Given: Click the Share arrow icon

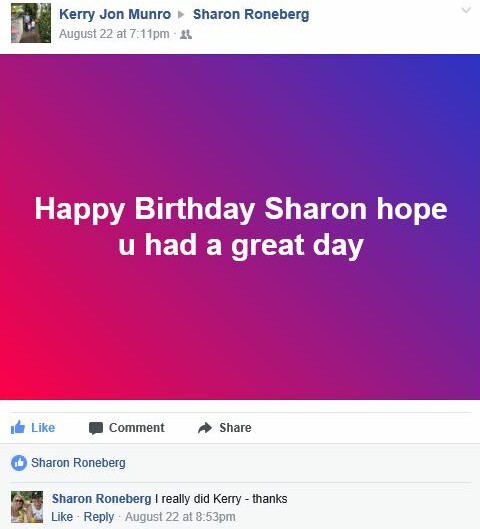Looking at the screenshot, I should (205, 428).
